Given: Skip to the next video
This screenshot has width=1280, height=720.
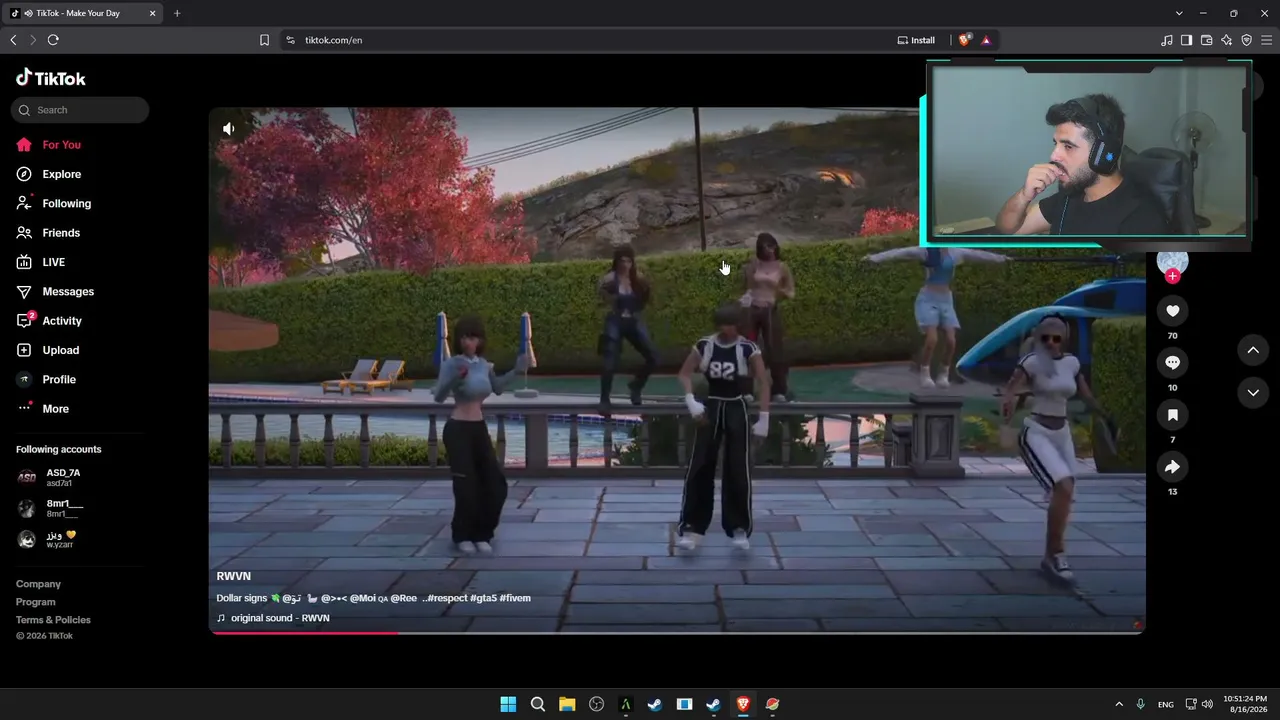Looking at the screenshot, I should pyautogui.click(x=1253, y=393).
